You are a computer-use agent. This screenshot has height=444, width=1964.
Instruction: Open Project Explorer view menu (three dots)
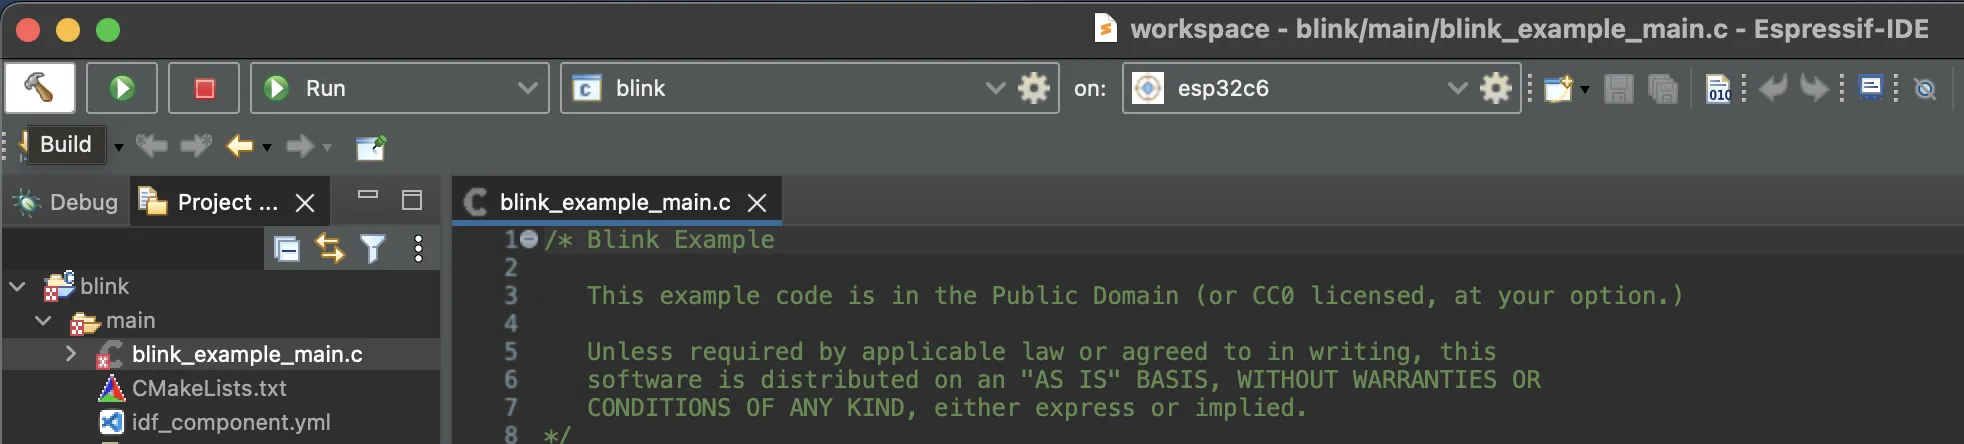pyautogui.click(x=418, y=248)
